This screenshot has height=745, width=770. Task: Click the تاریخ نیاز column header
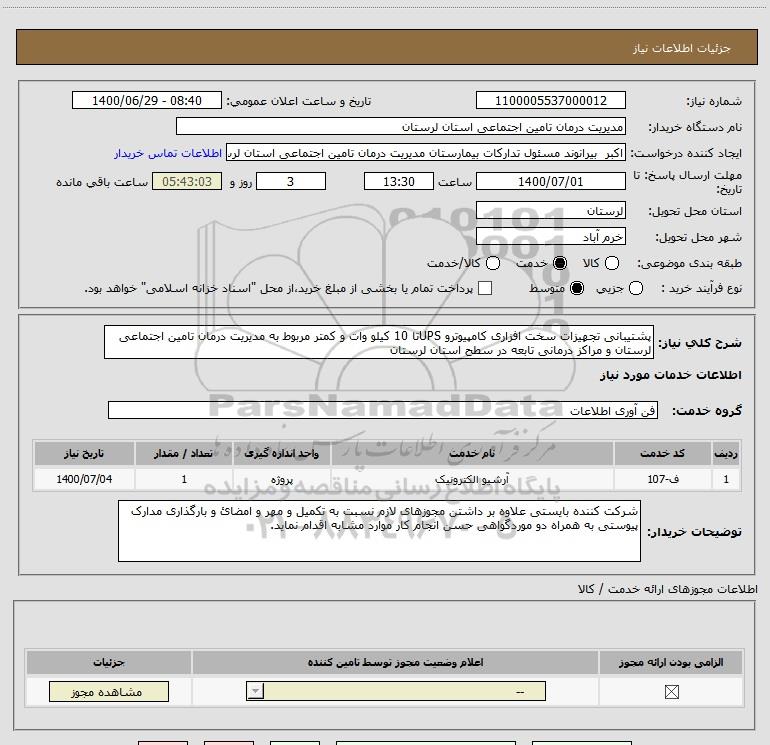[x=84, y=453]
